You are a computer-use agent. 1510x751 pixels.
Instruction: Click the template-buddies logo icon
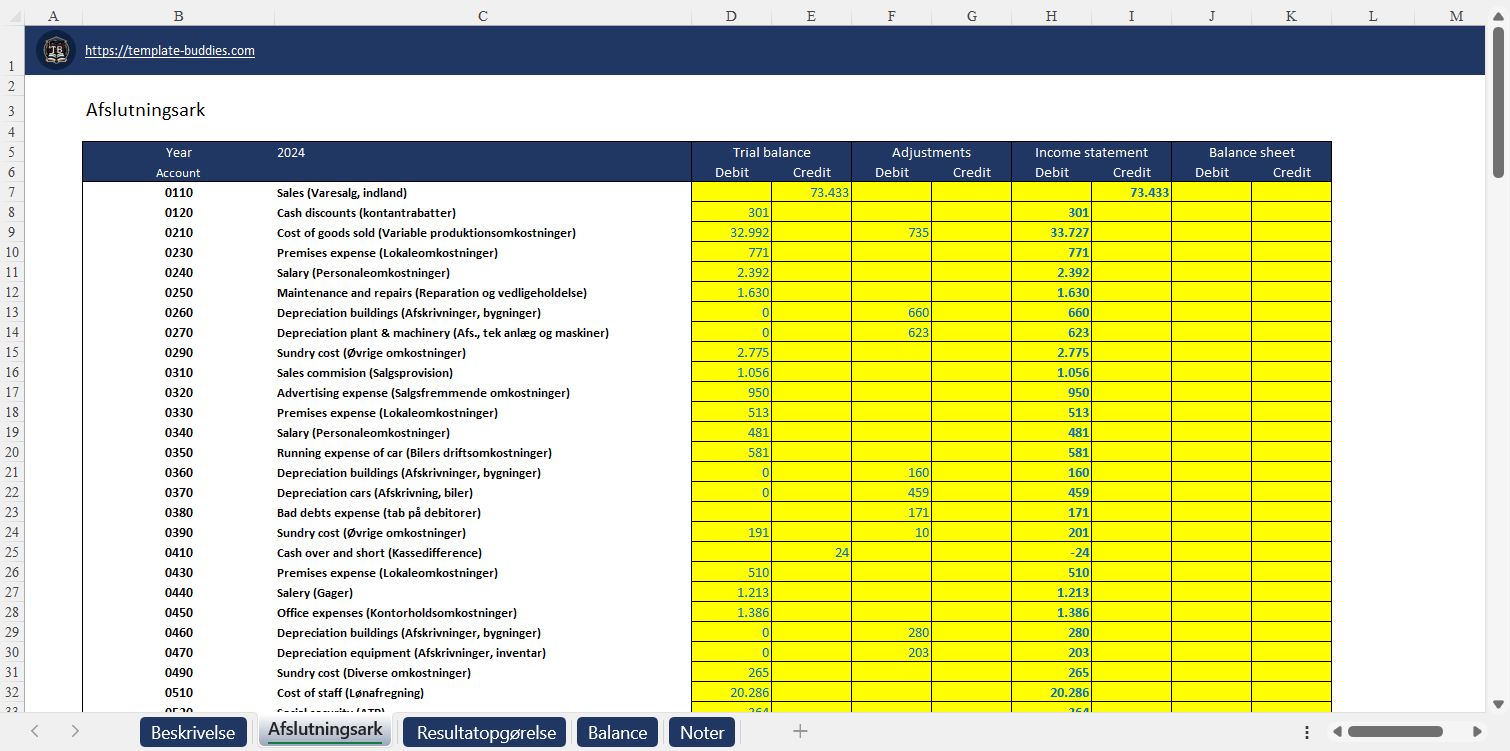(x=55, y=50)
